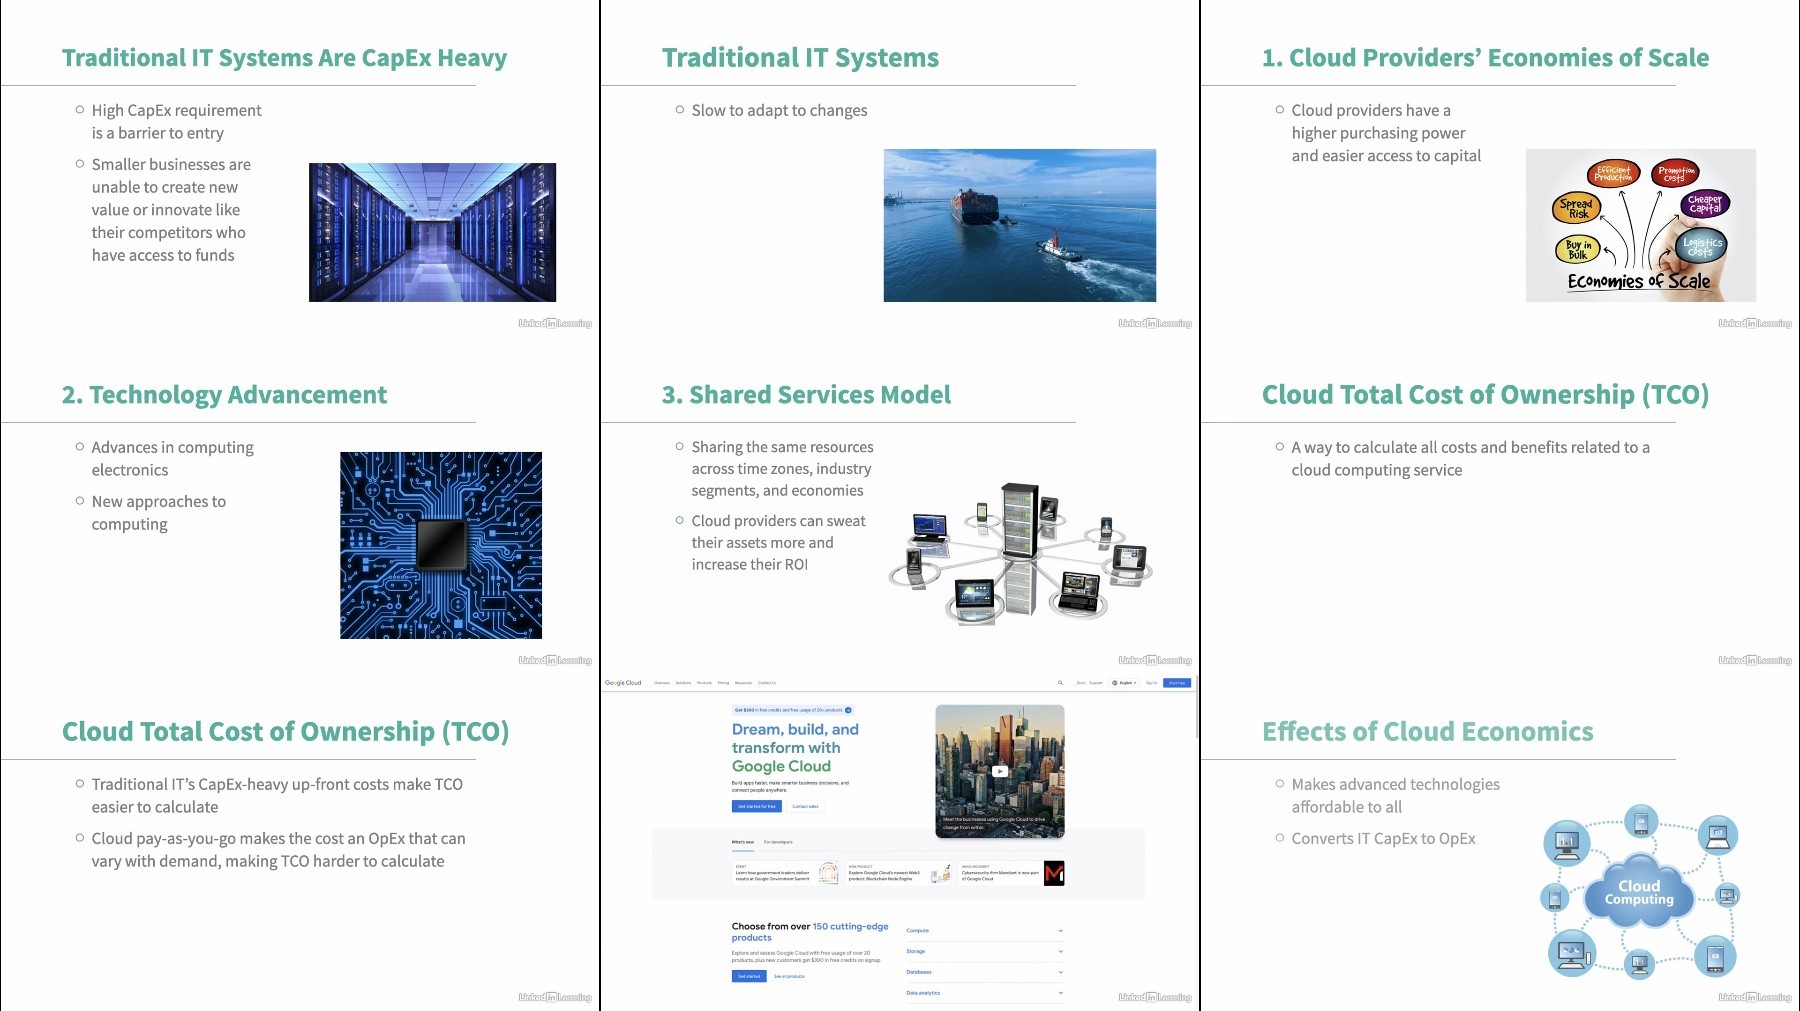Expand the Data analytics product category
Viewport: 1800px width, 1011px height.
[x=984, y=993]
